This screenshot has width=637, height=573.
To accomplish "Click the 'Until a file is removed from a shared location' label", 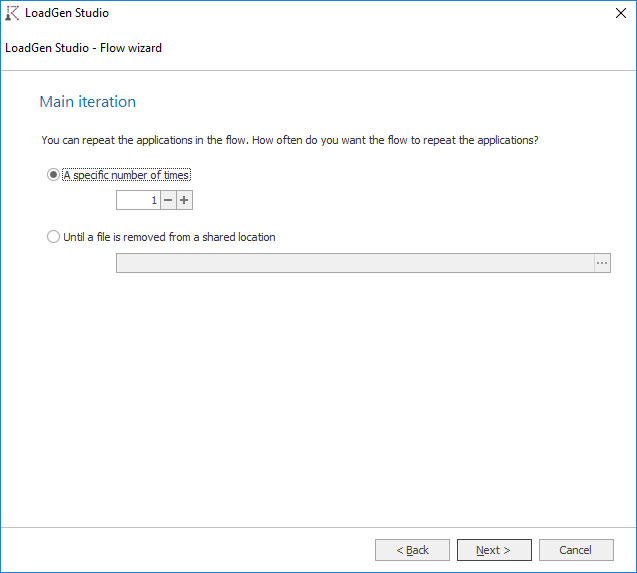I will click(169, 237).
